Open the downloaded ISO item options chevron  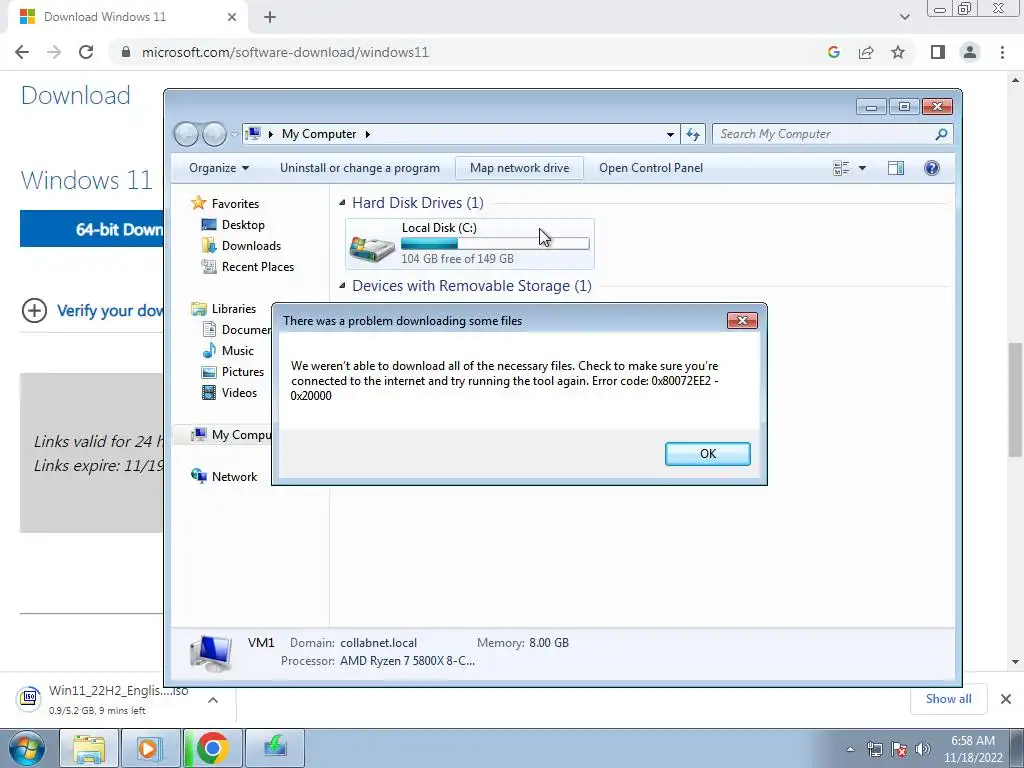pyautogui.click(x=213, y=700)
